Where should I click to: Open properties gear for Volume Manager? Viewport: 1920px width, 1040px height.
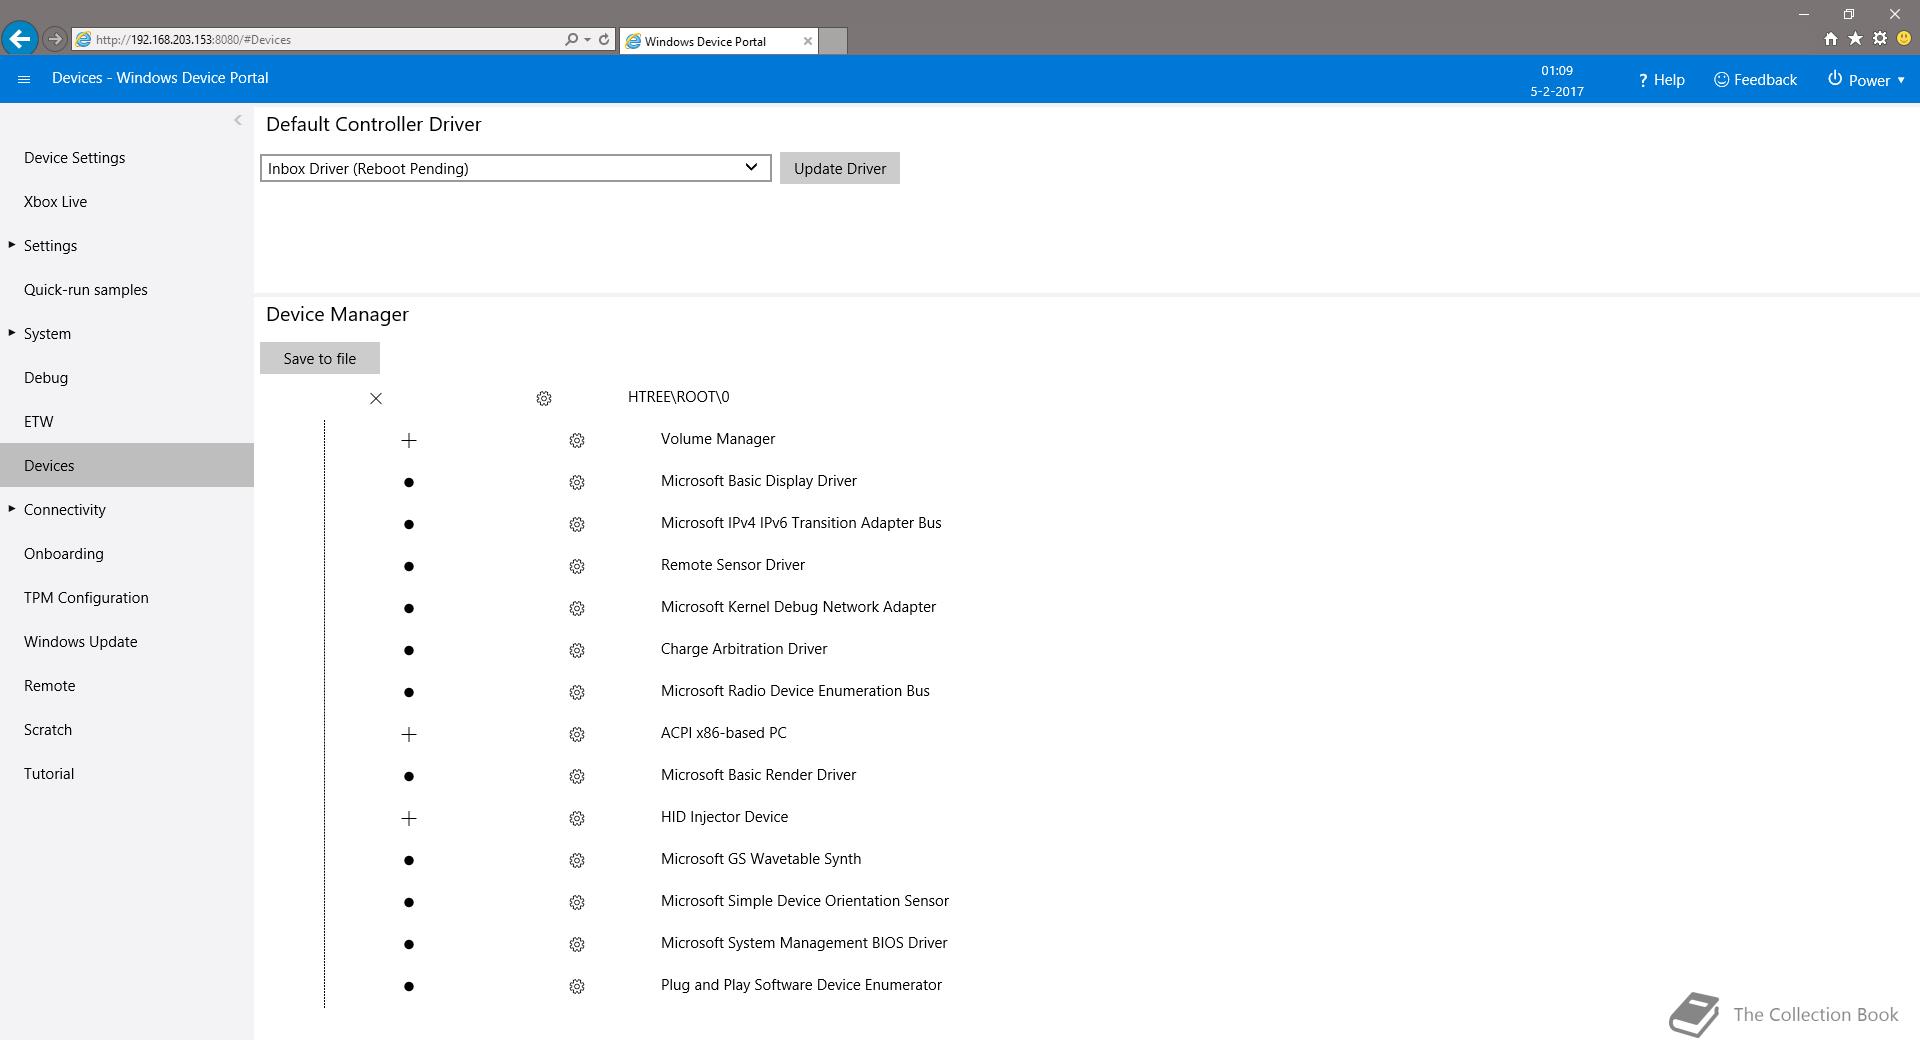coord(577,440)
